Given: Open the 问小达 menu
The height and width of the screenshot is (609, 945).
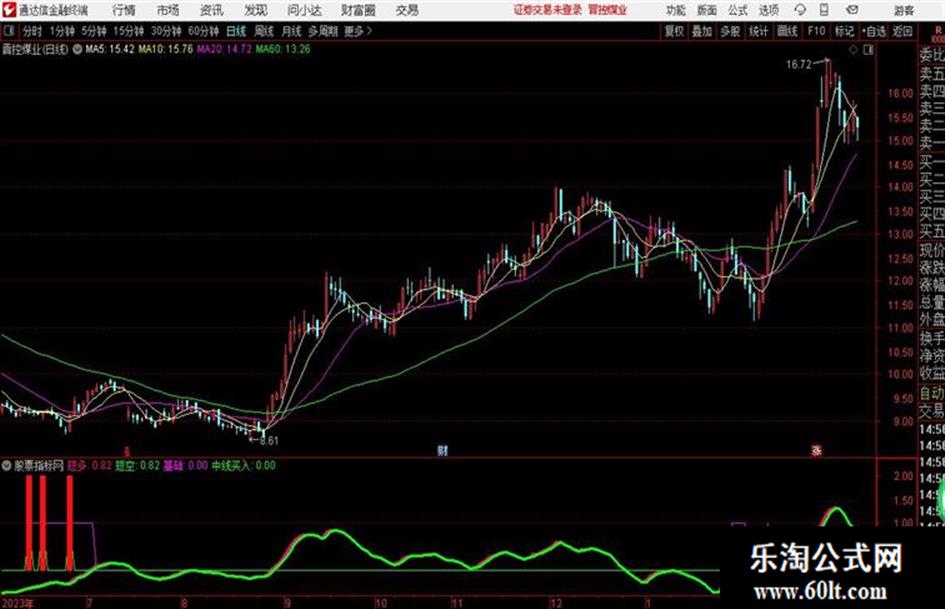Looking at the screenshot, I should 304,10.
